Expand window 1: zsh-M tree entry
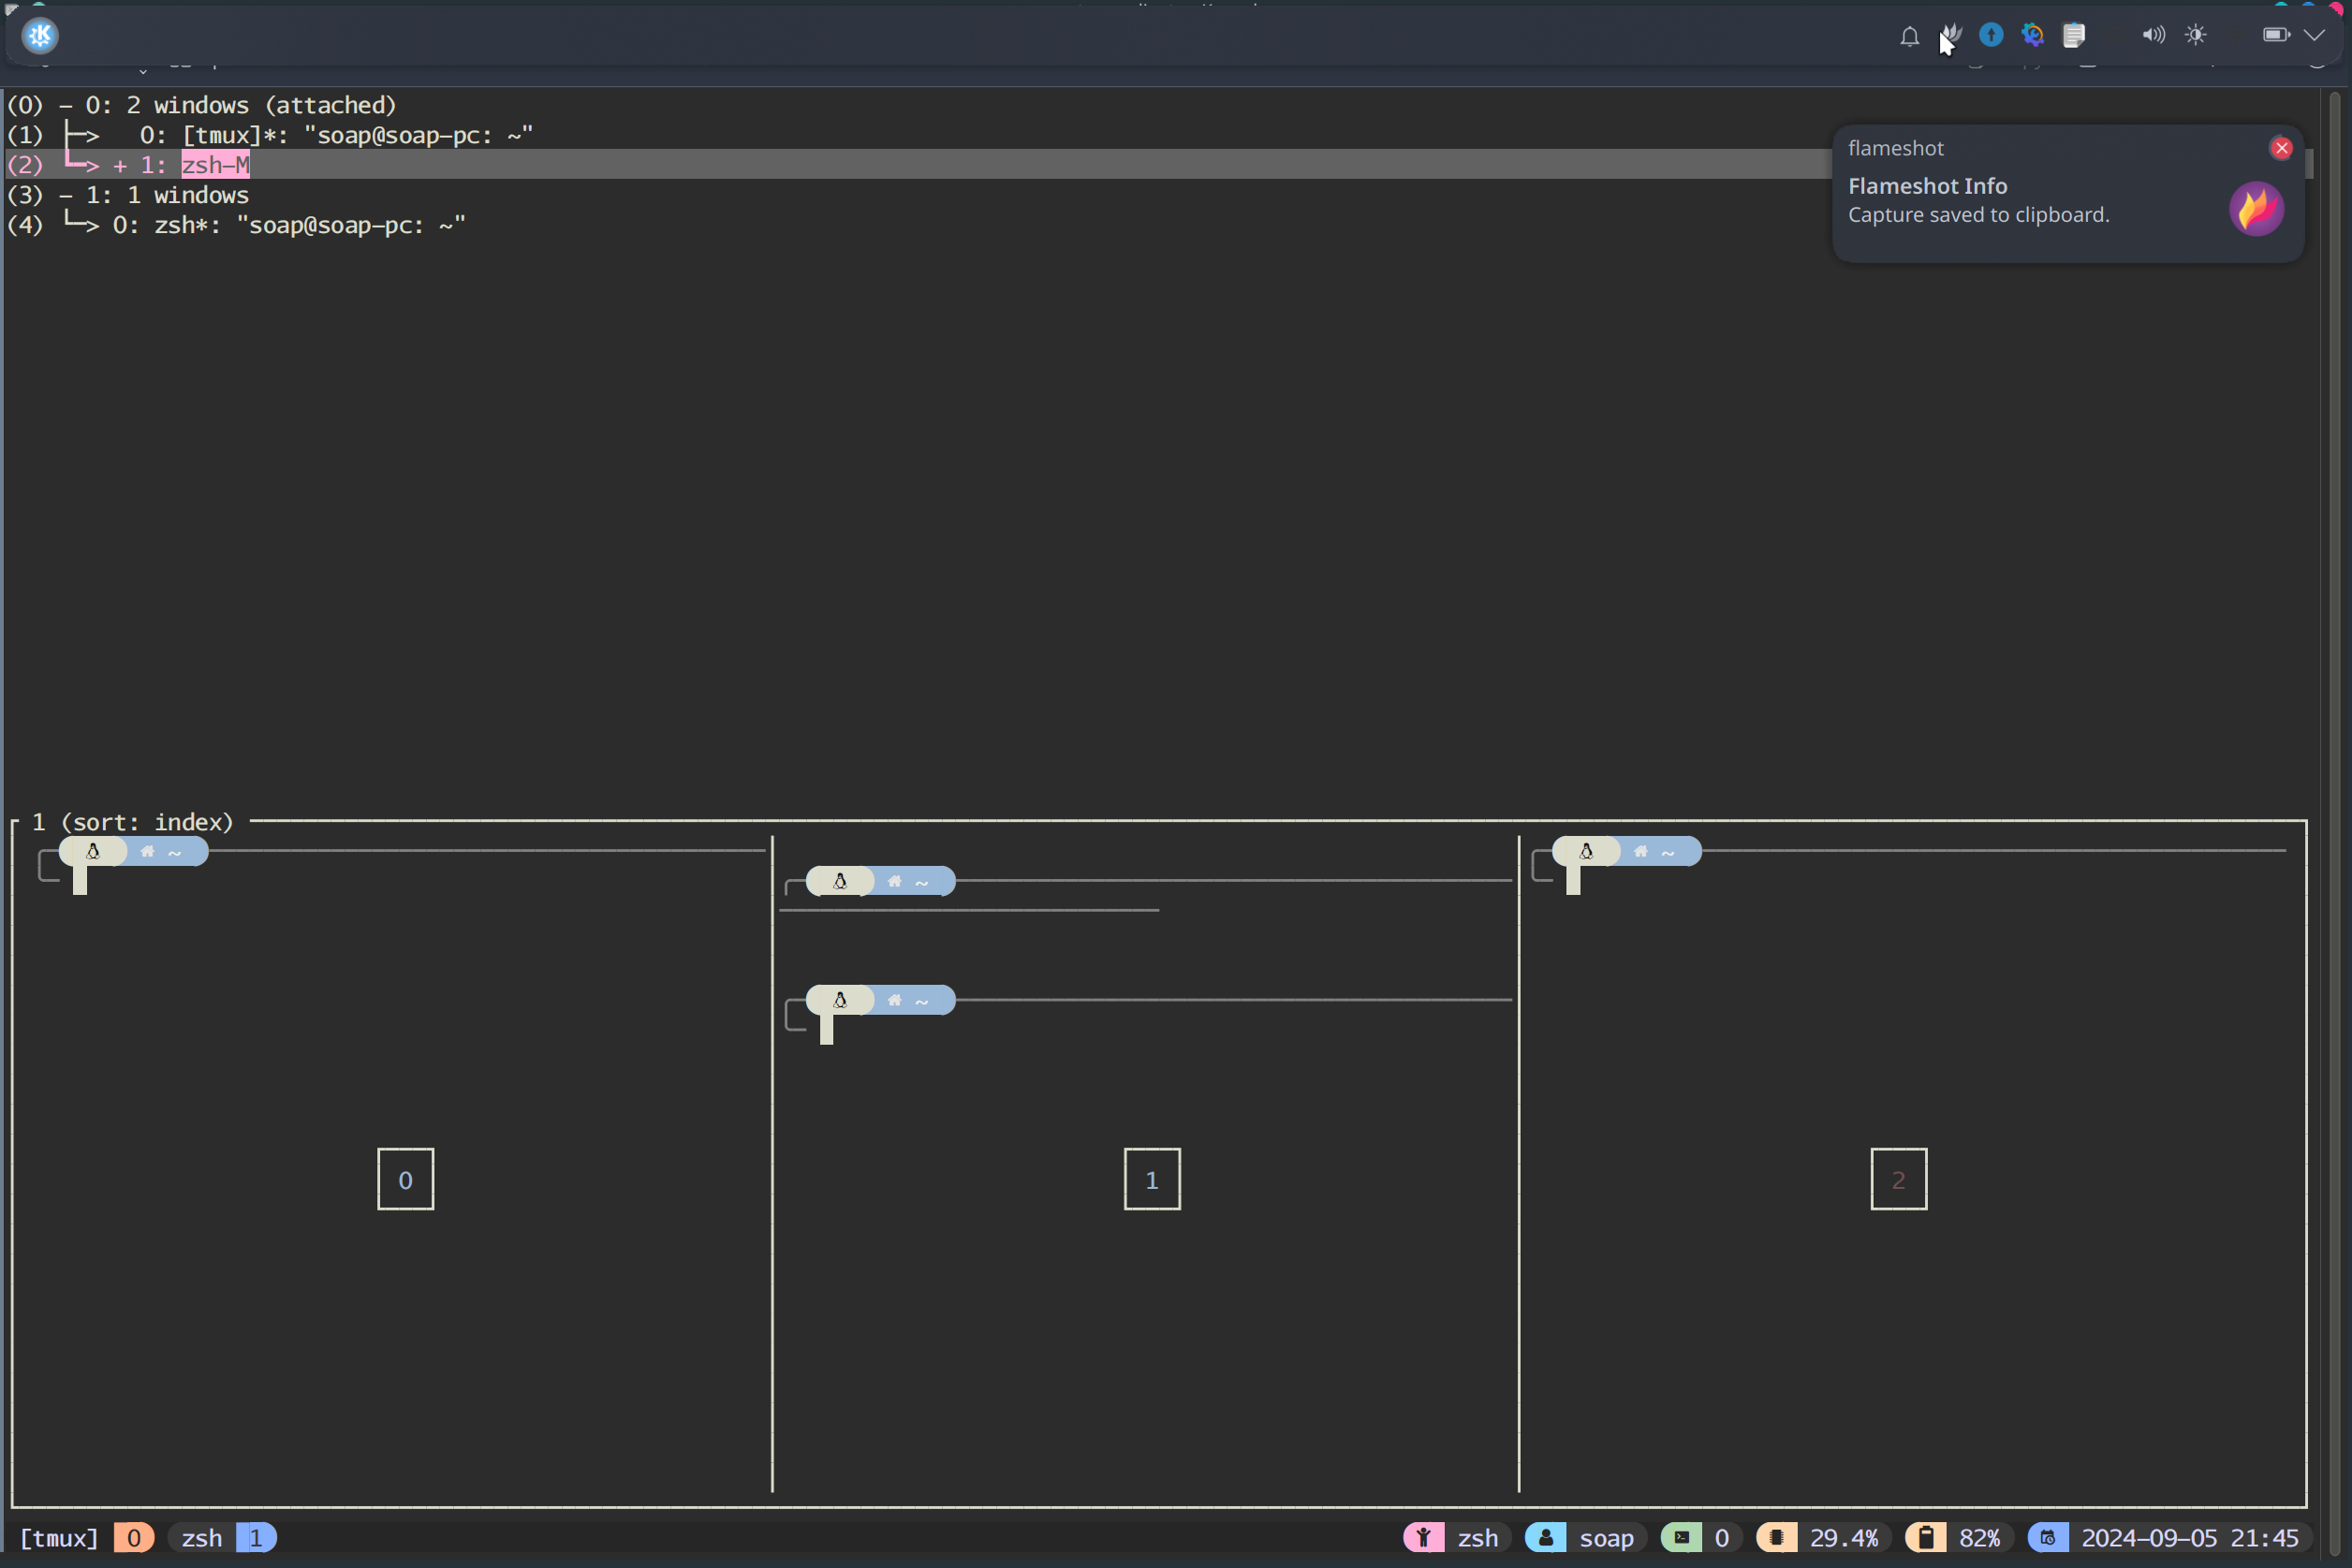Viewport: 2352px width, 1568px height. click(x=120, y=166)
